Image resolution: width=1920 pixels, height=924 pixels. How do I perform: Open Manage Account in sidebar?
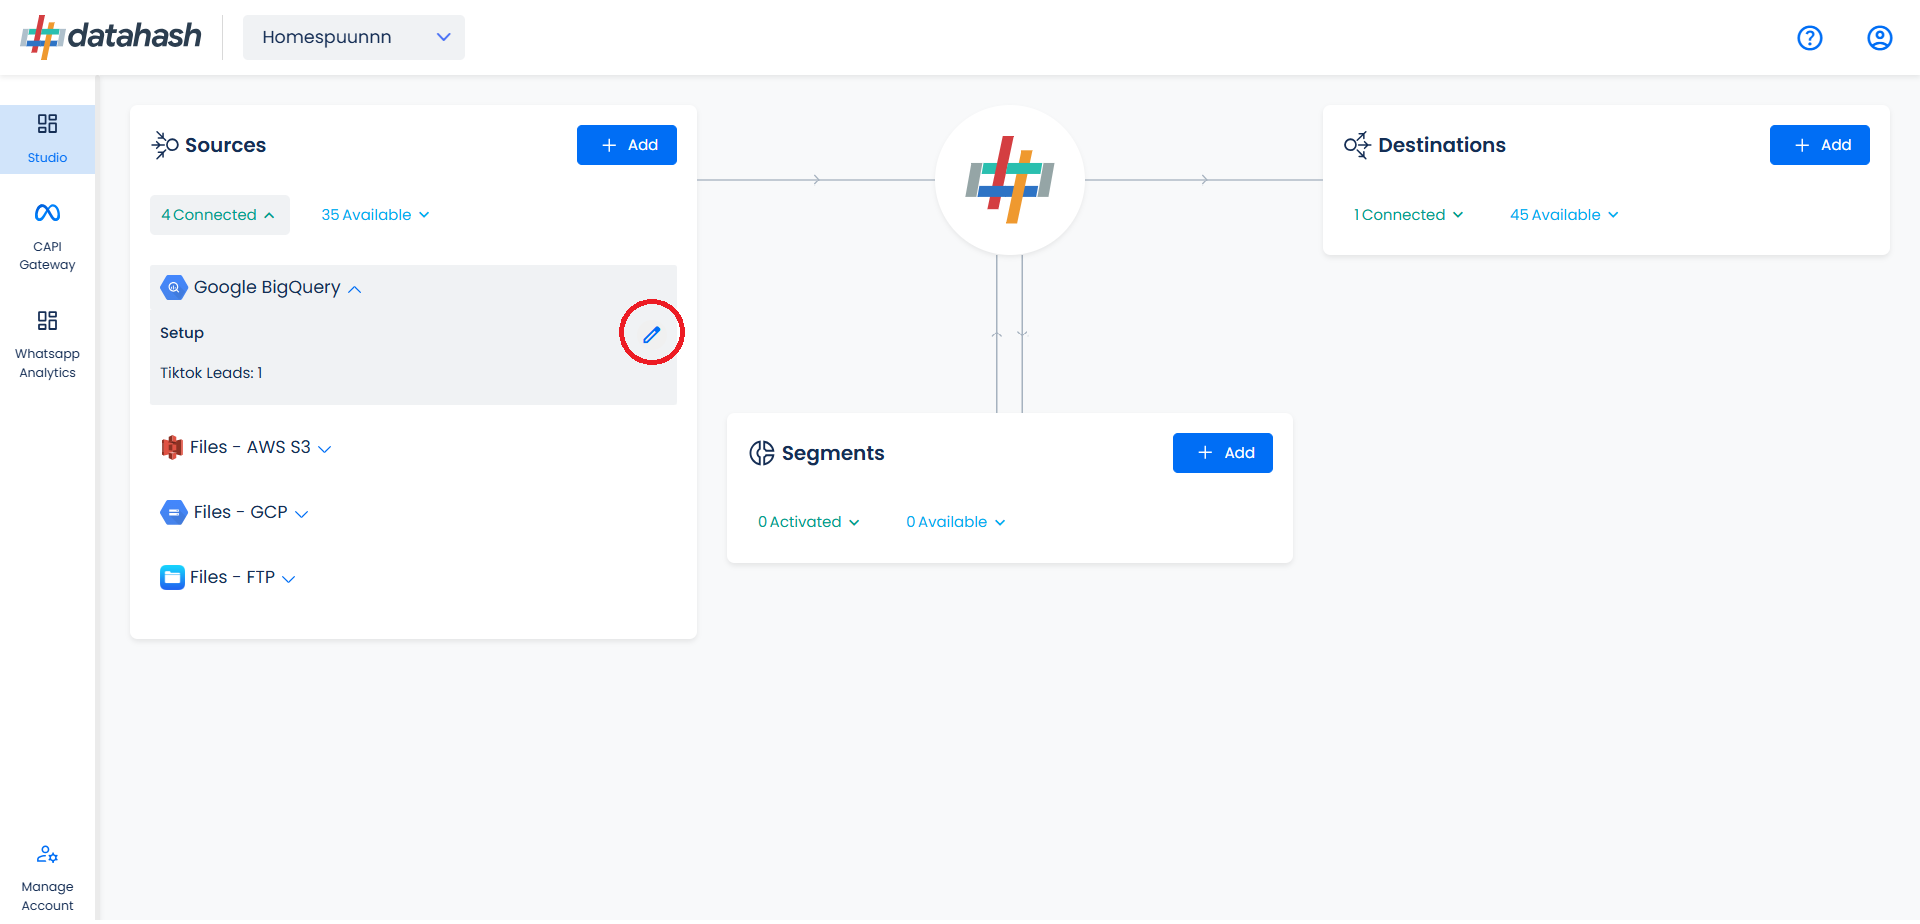tap(47, 879)
